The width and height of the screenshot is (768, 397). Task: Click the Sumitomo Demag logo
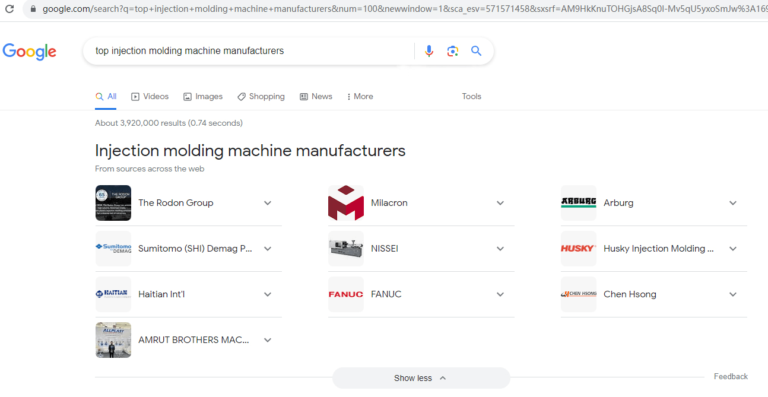coord(113,248)
